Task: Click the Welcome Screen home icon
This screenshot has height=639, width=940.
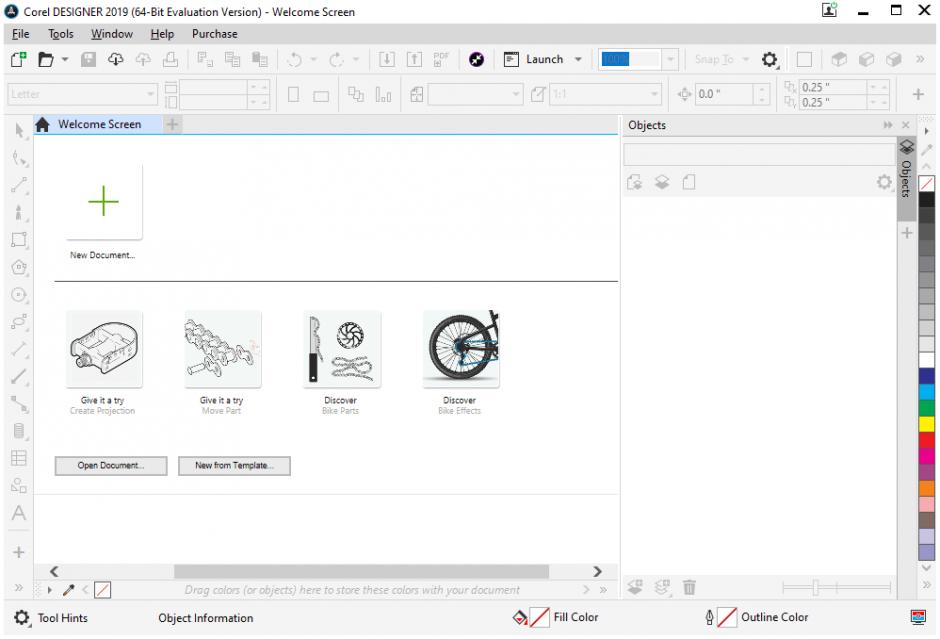Action: (43, 125)
